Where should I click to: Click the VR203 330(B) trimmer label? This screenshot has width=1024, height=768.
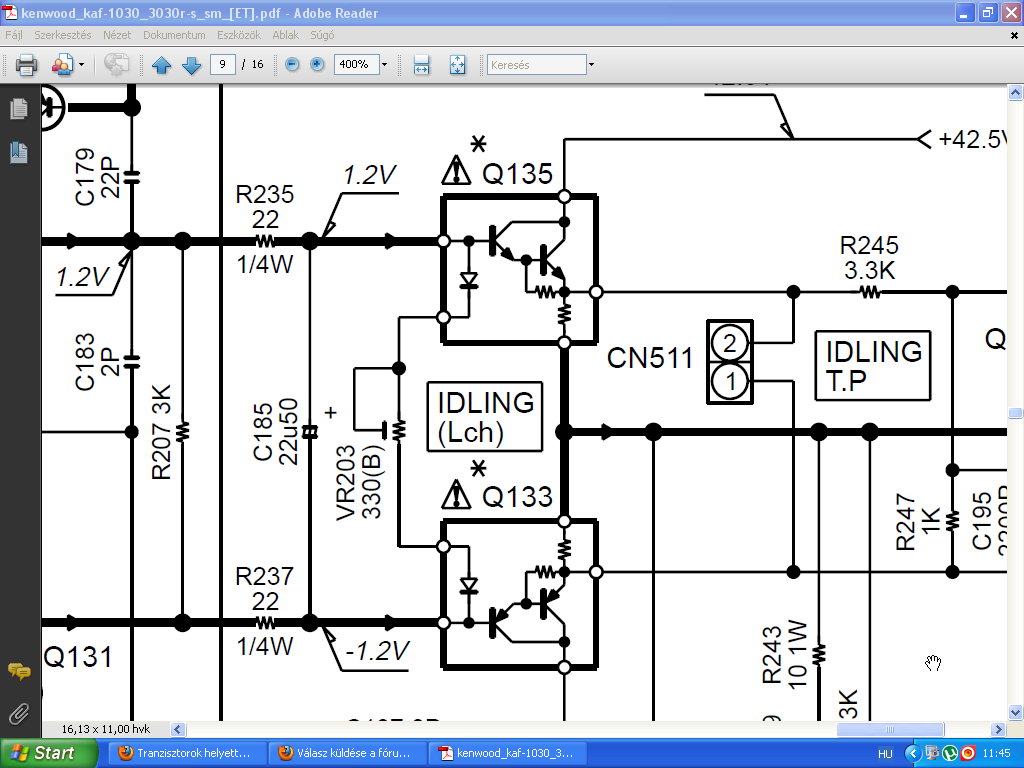(x=359, y=483)
